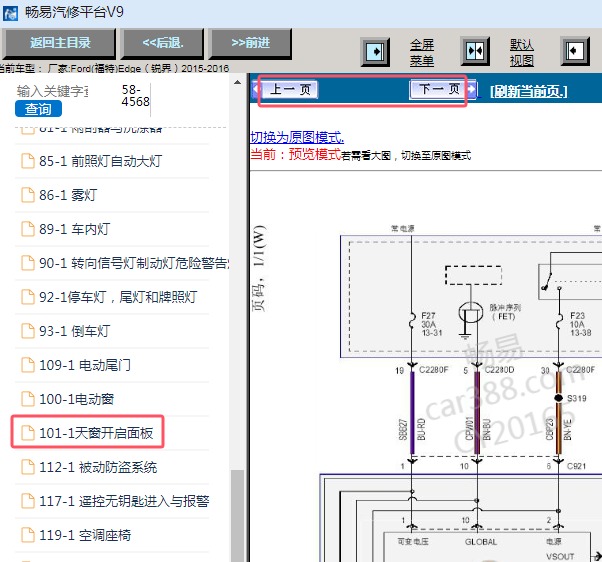The height and width of the screenshot is (562, 602).
Task: Click the right-arrow panel icon in toolbar
Action: coord(375,51)
